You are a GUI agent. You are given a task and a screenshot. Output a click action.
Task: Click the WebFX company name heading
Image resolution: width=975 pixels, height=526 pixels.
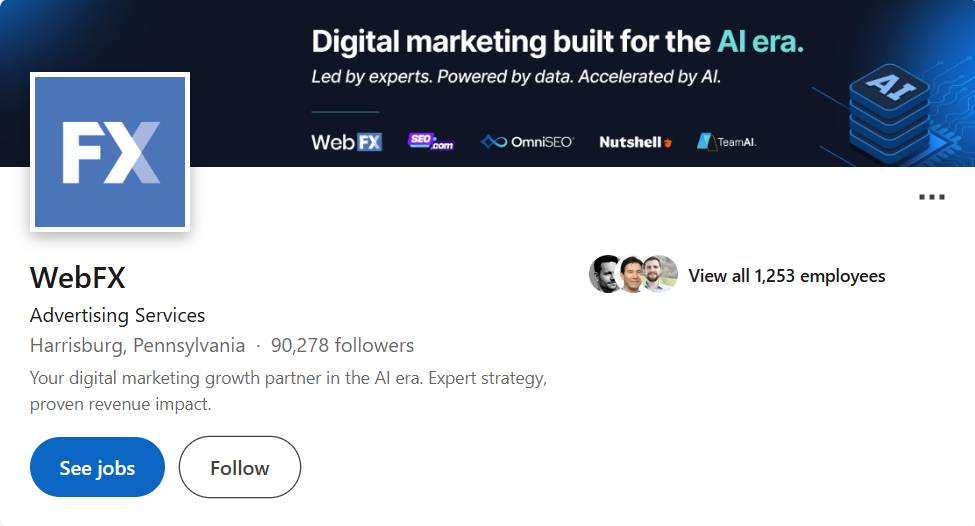[78, 278]
